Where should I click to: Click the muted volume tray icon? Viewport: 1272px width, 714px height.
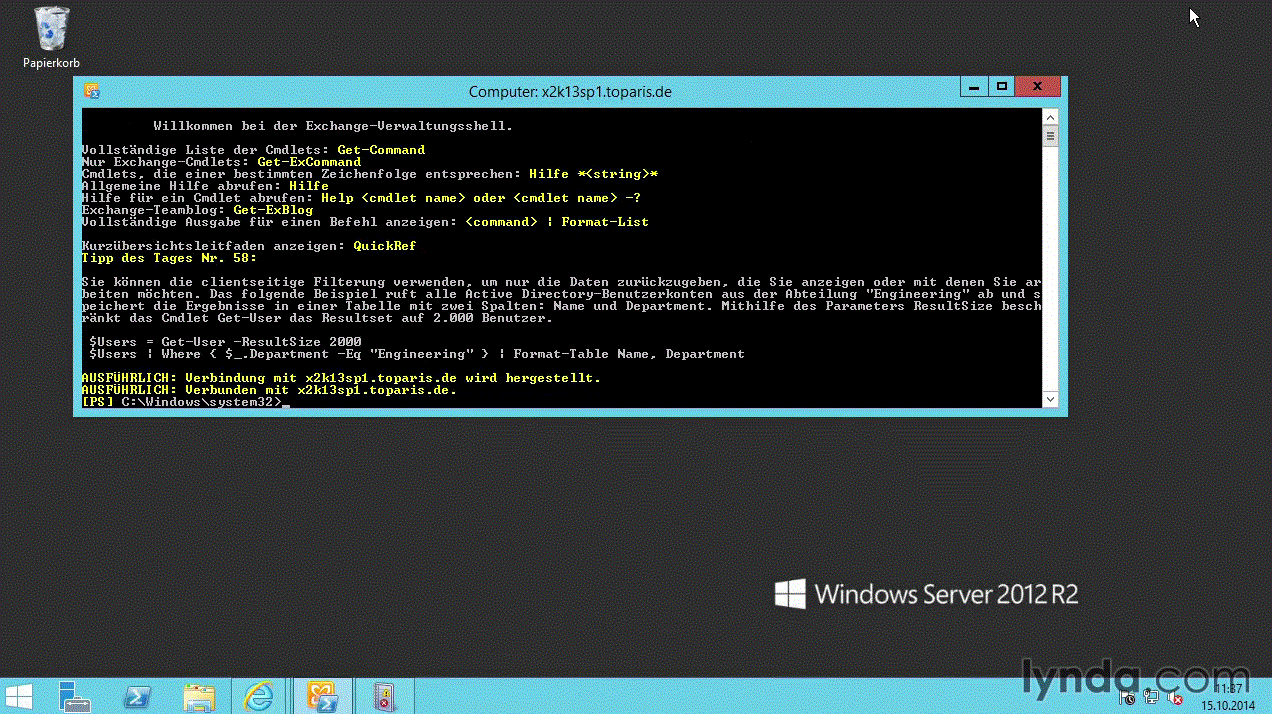(1176, 698)
